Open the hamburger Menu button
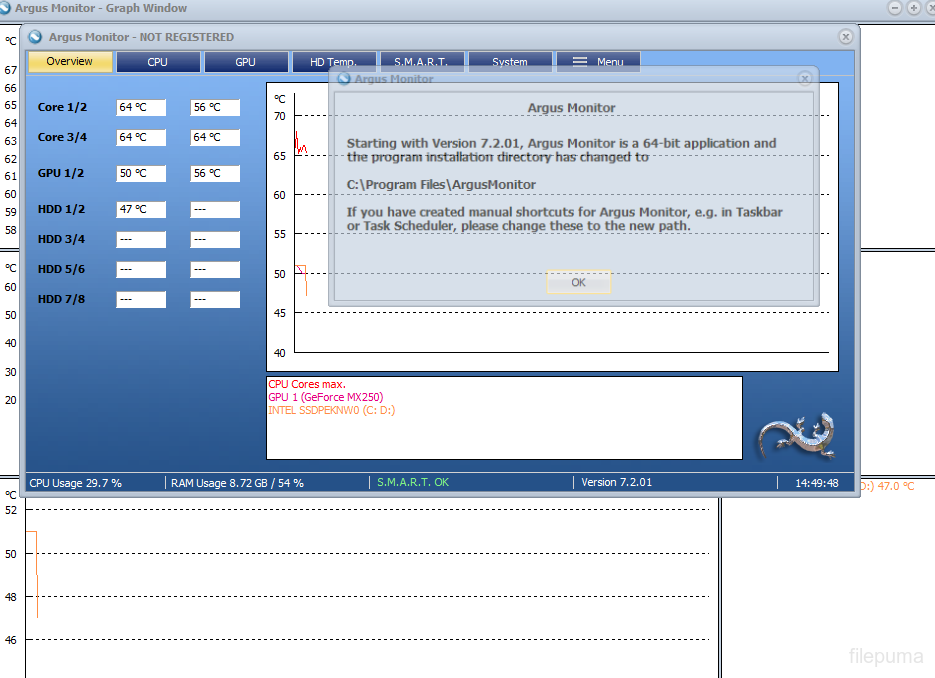 (598, 62)
